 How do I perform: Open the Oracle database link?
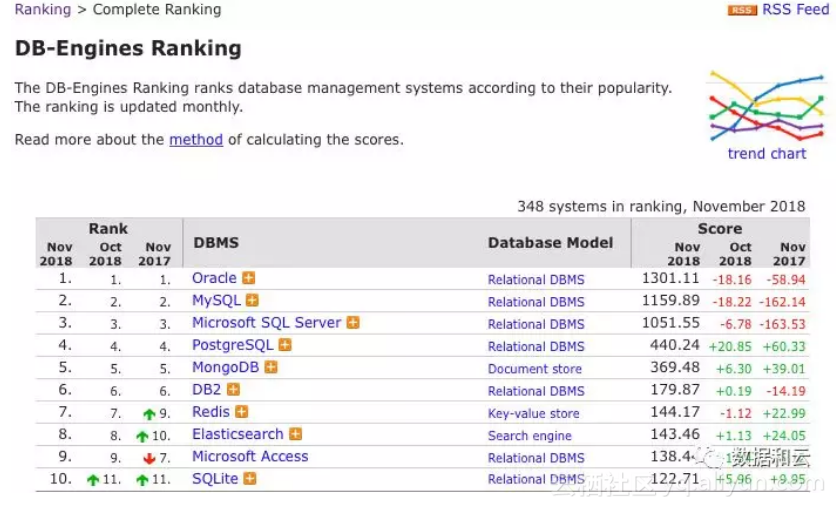click(x=214, y=278)
